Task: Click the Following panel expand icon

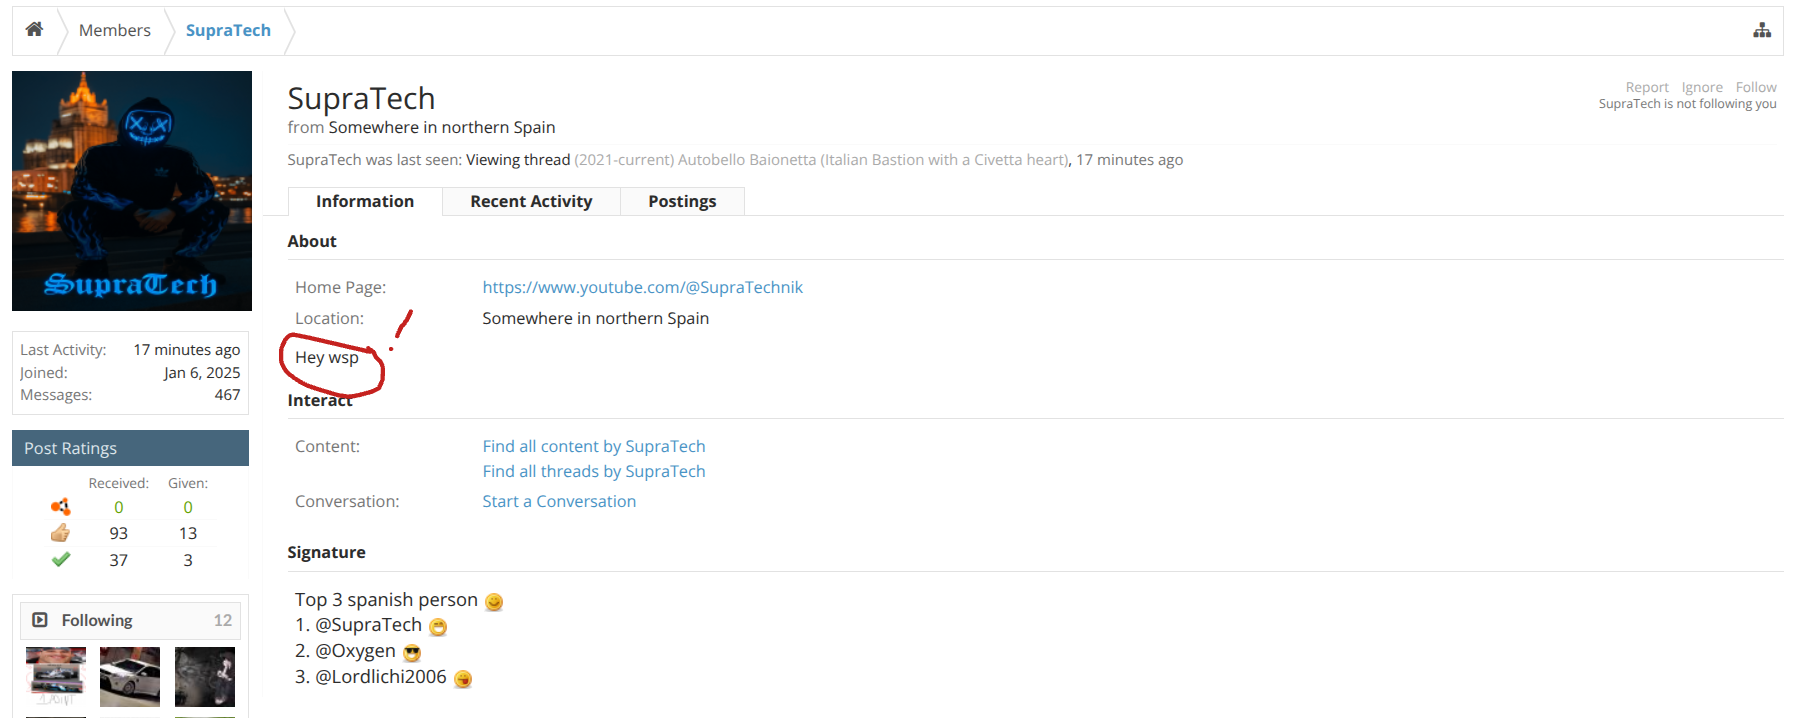Action: 40,620
